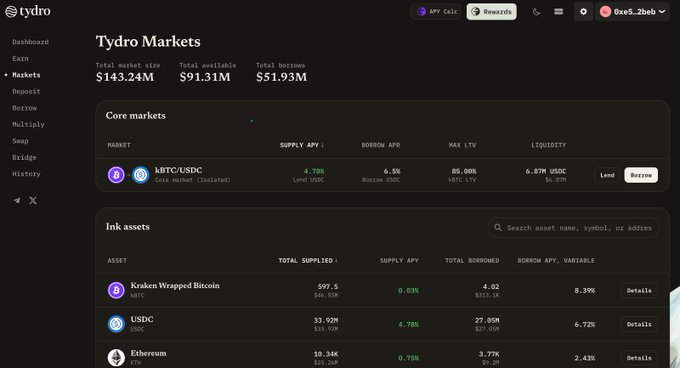The image size is (680, 368).
Task: Open the hamburger menu icon
Action: (559, 12)
